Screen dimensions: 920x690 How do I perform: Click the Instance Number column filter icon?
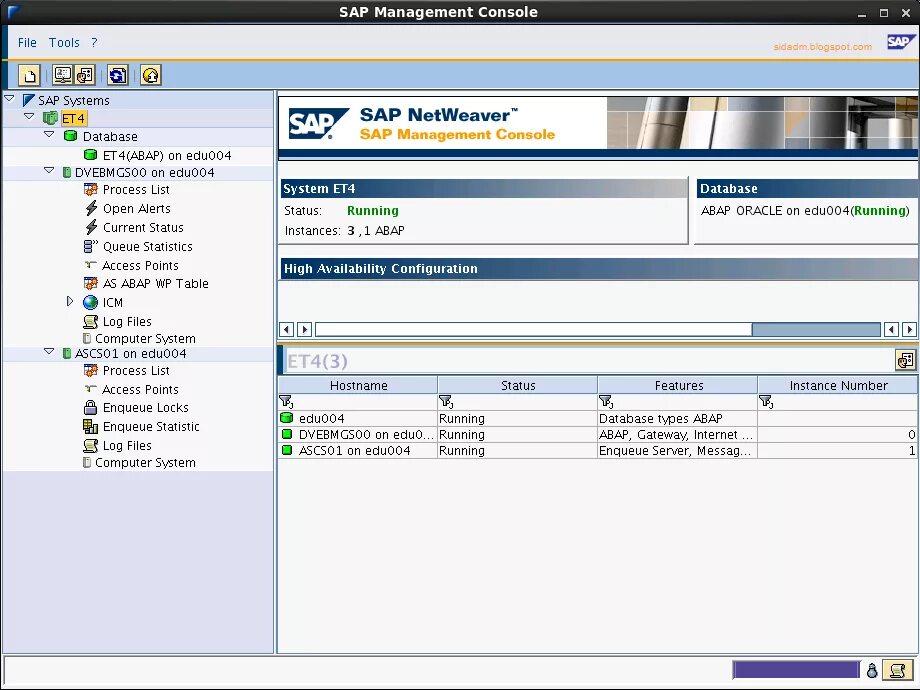(x=766, y=401)
